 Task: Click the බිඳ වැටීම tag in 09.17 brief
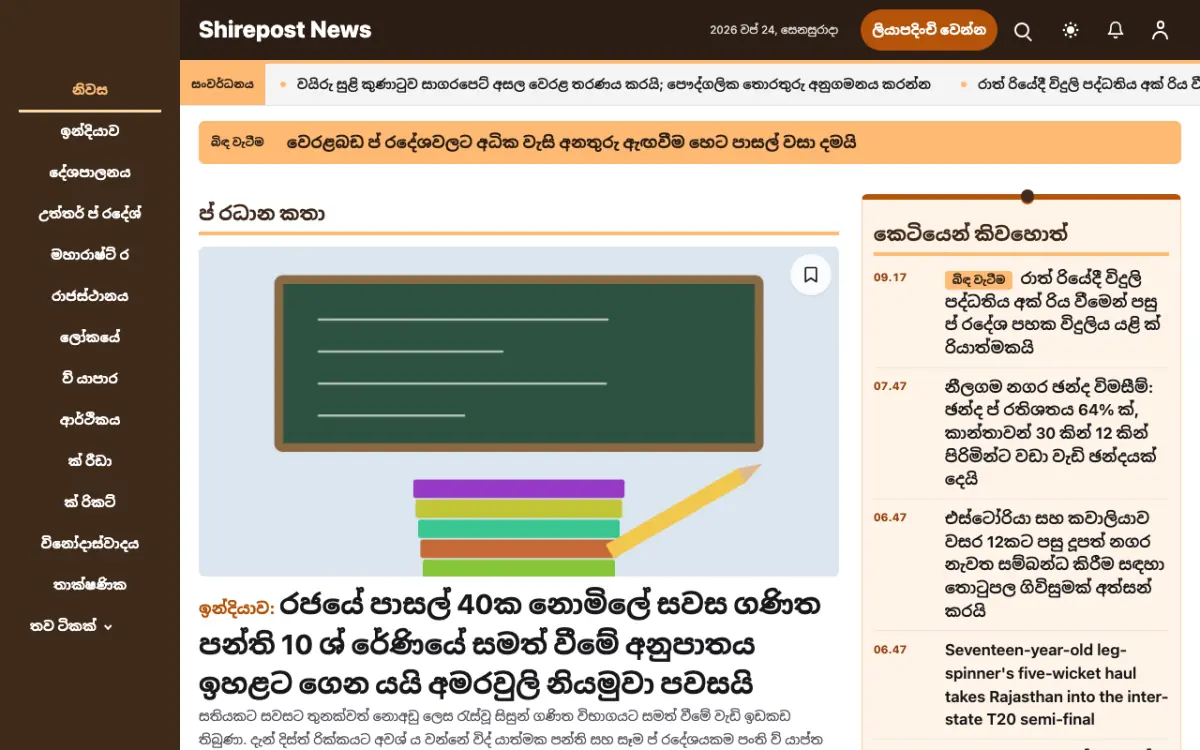pyautogui.click(x=979, y=279)
